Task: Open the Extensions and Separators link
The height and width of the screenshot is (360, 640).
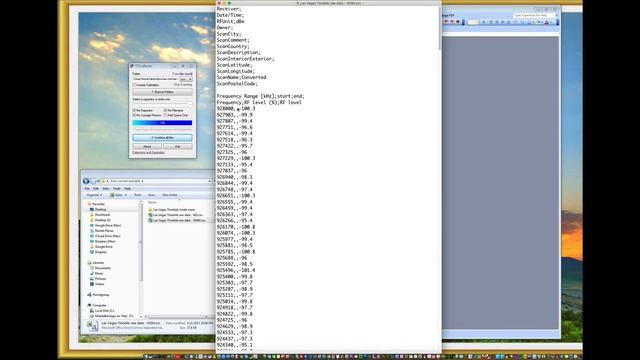Action: pos(149,153)
